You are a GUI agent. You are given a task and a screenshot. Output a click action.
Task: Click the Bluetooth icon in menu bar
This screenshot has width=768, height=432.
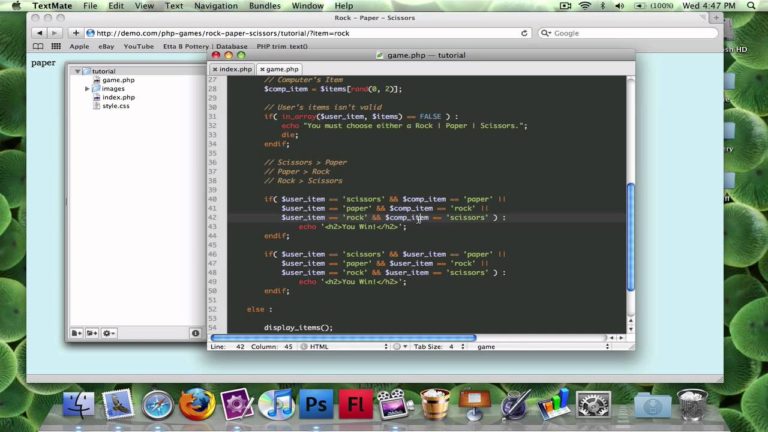(x=603, y=6)
